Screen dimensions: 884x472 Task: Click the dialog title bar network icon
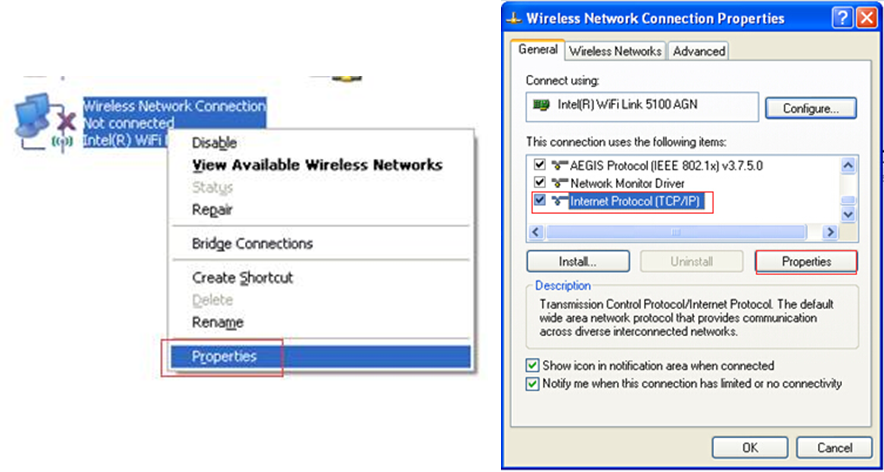point(513,19)
